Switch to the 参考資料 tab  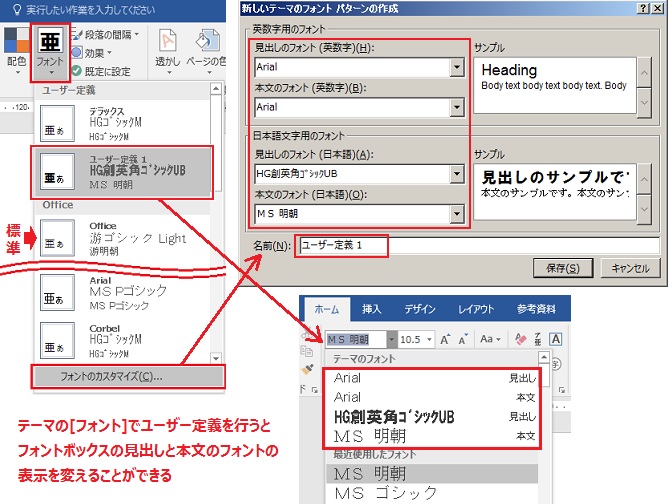click(x=536, y=309)
